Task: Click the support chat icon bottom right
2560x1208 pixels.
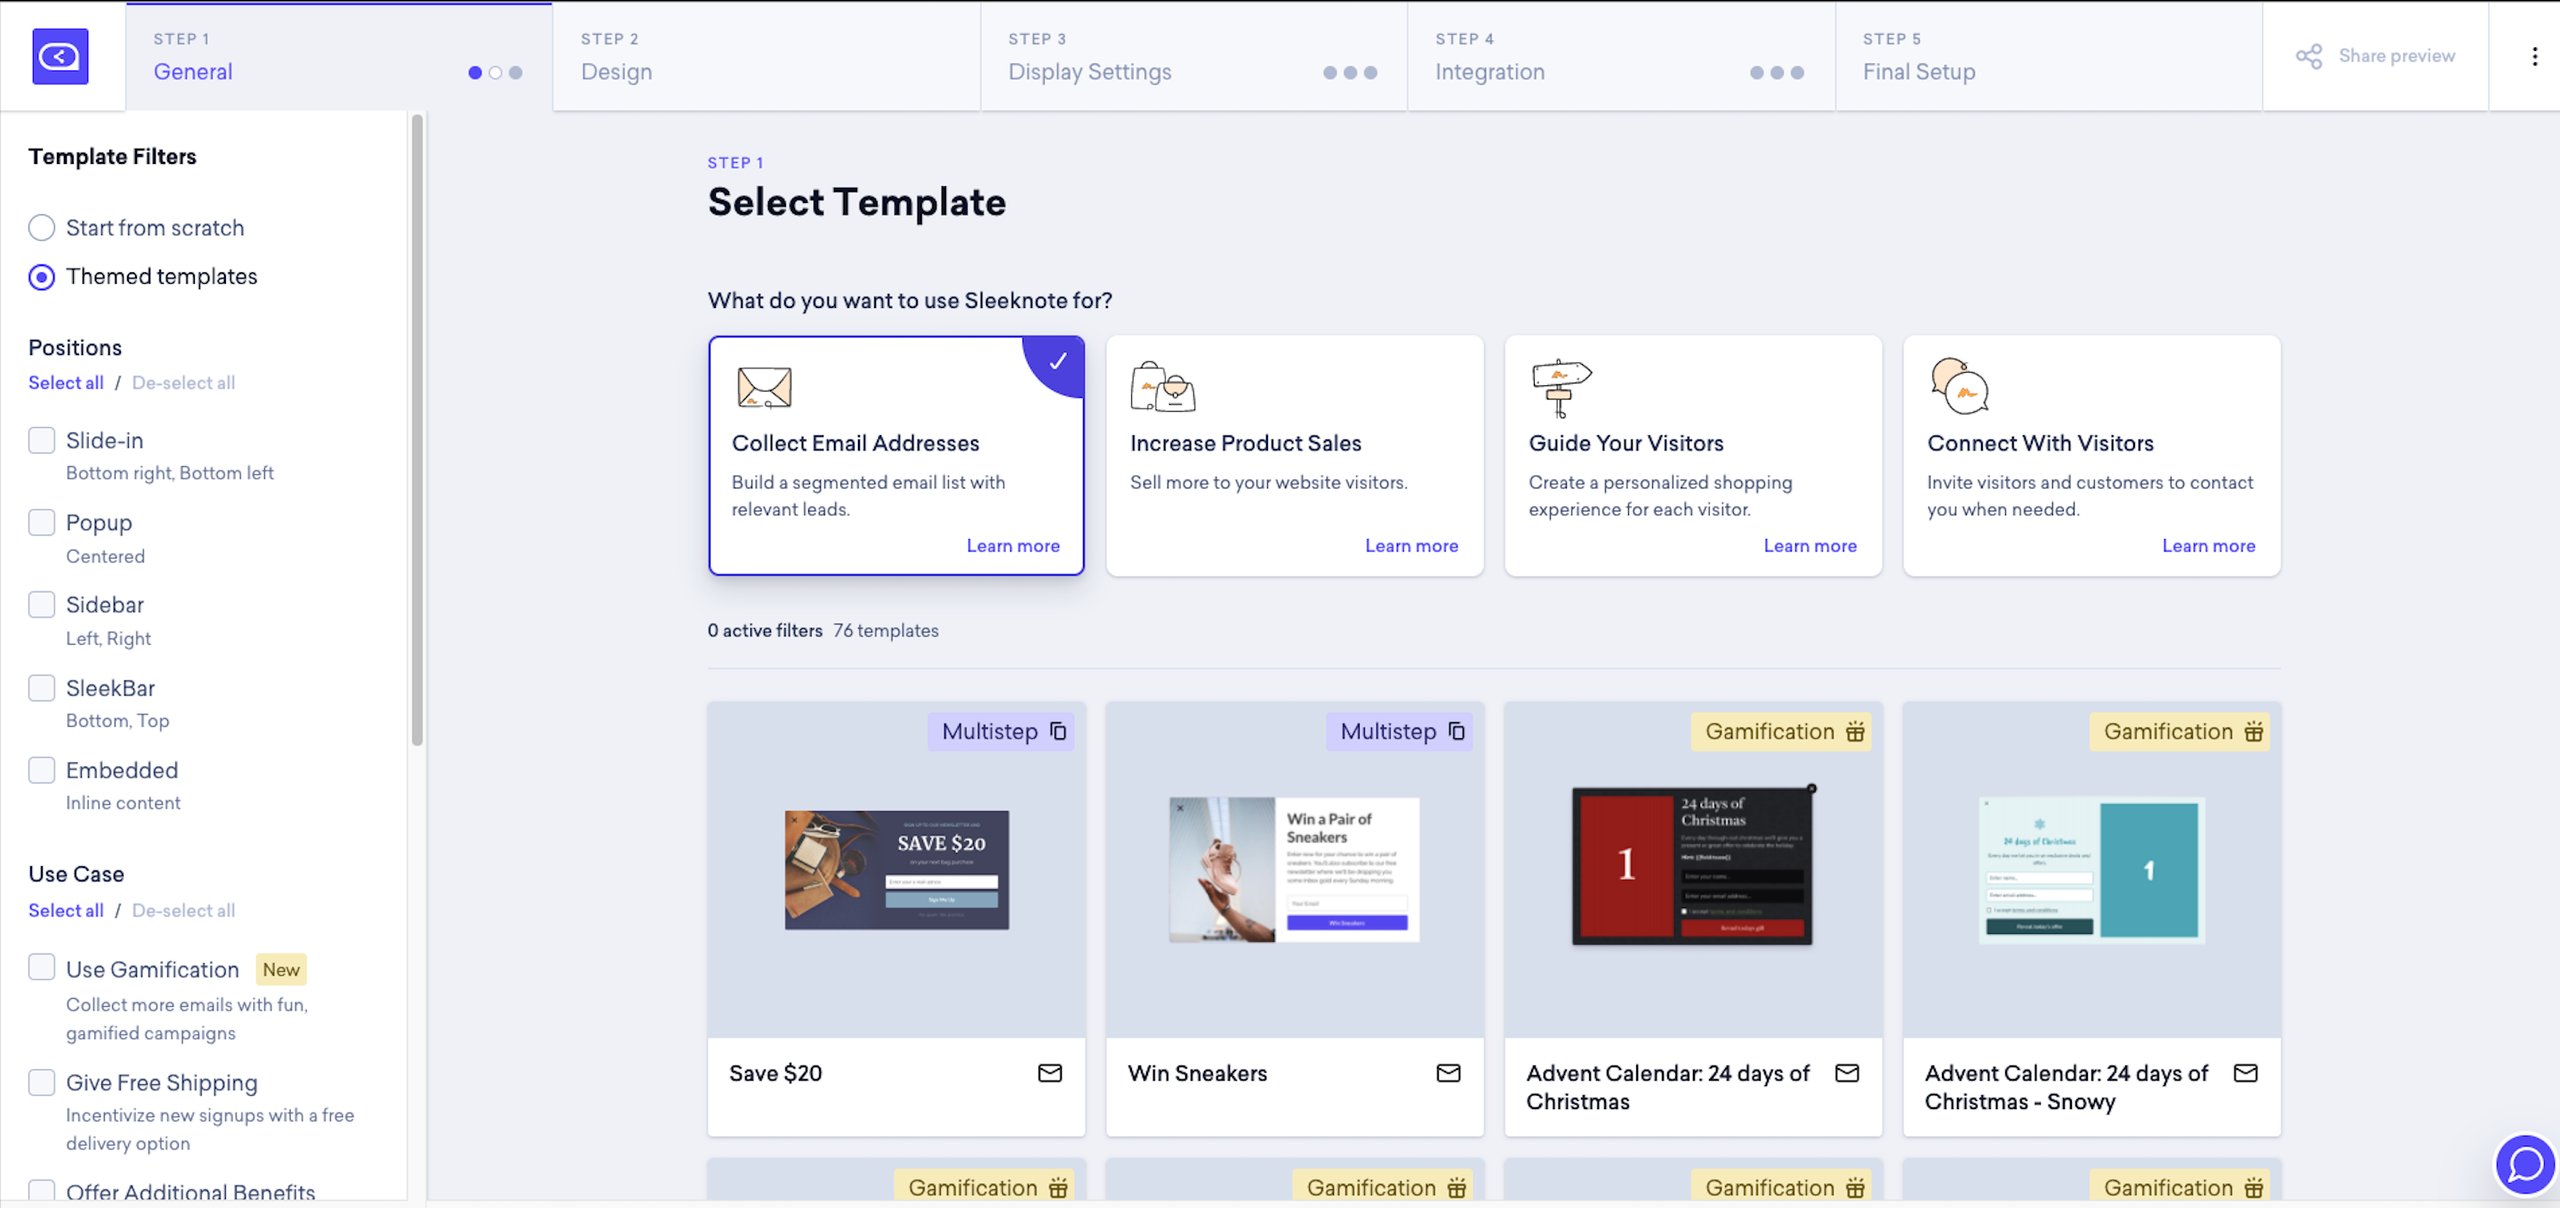Action: (x=2519, y=1161)
